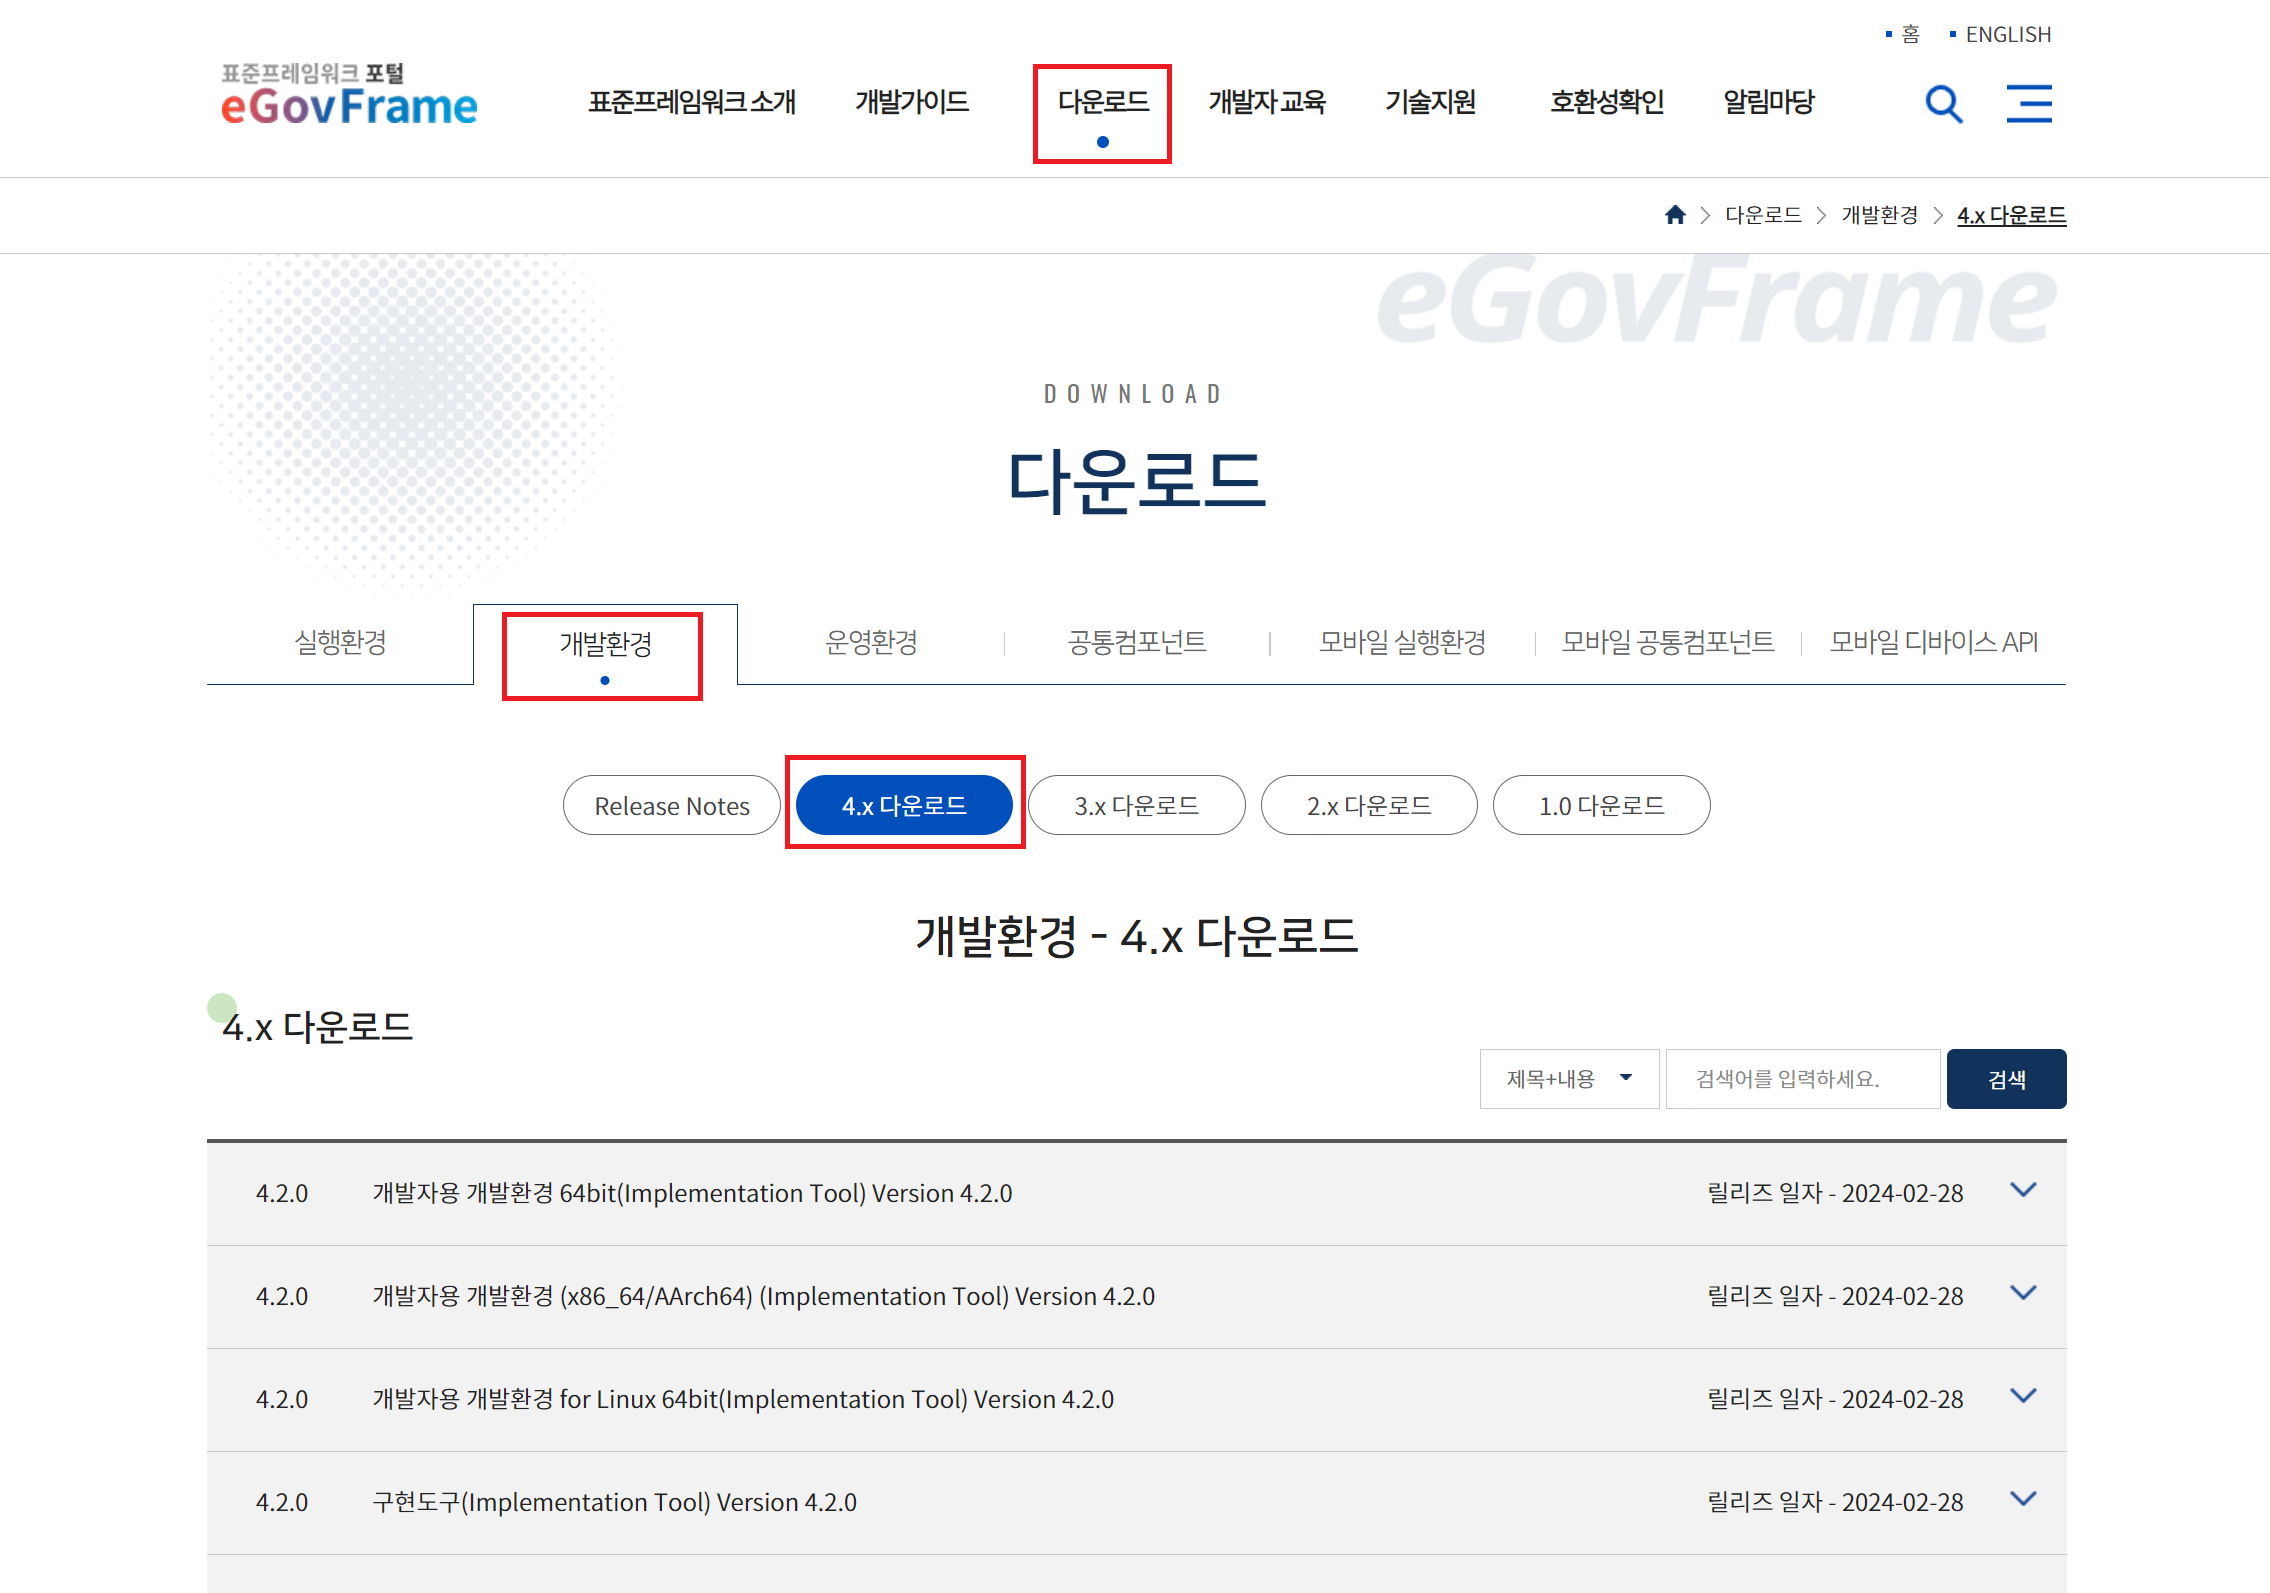Expand the 64bit Implementation Tool 4.2.0 row

[2023, 1191]
